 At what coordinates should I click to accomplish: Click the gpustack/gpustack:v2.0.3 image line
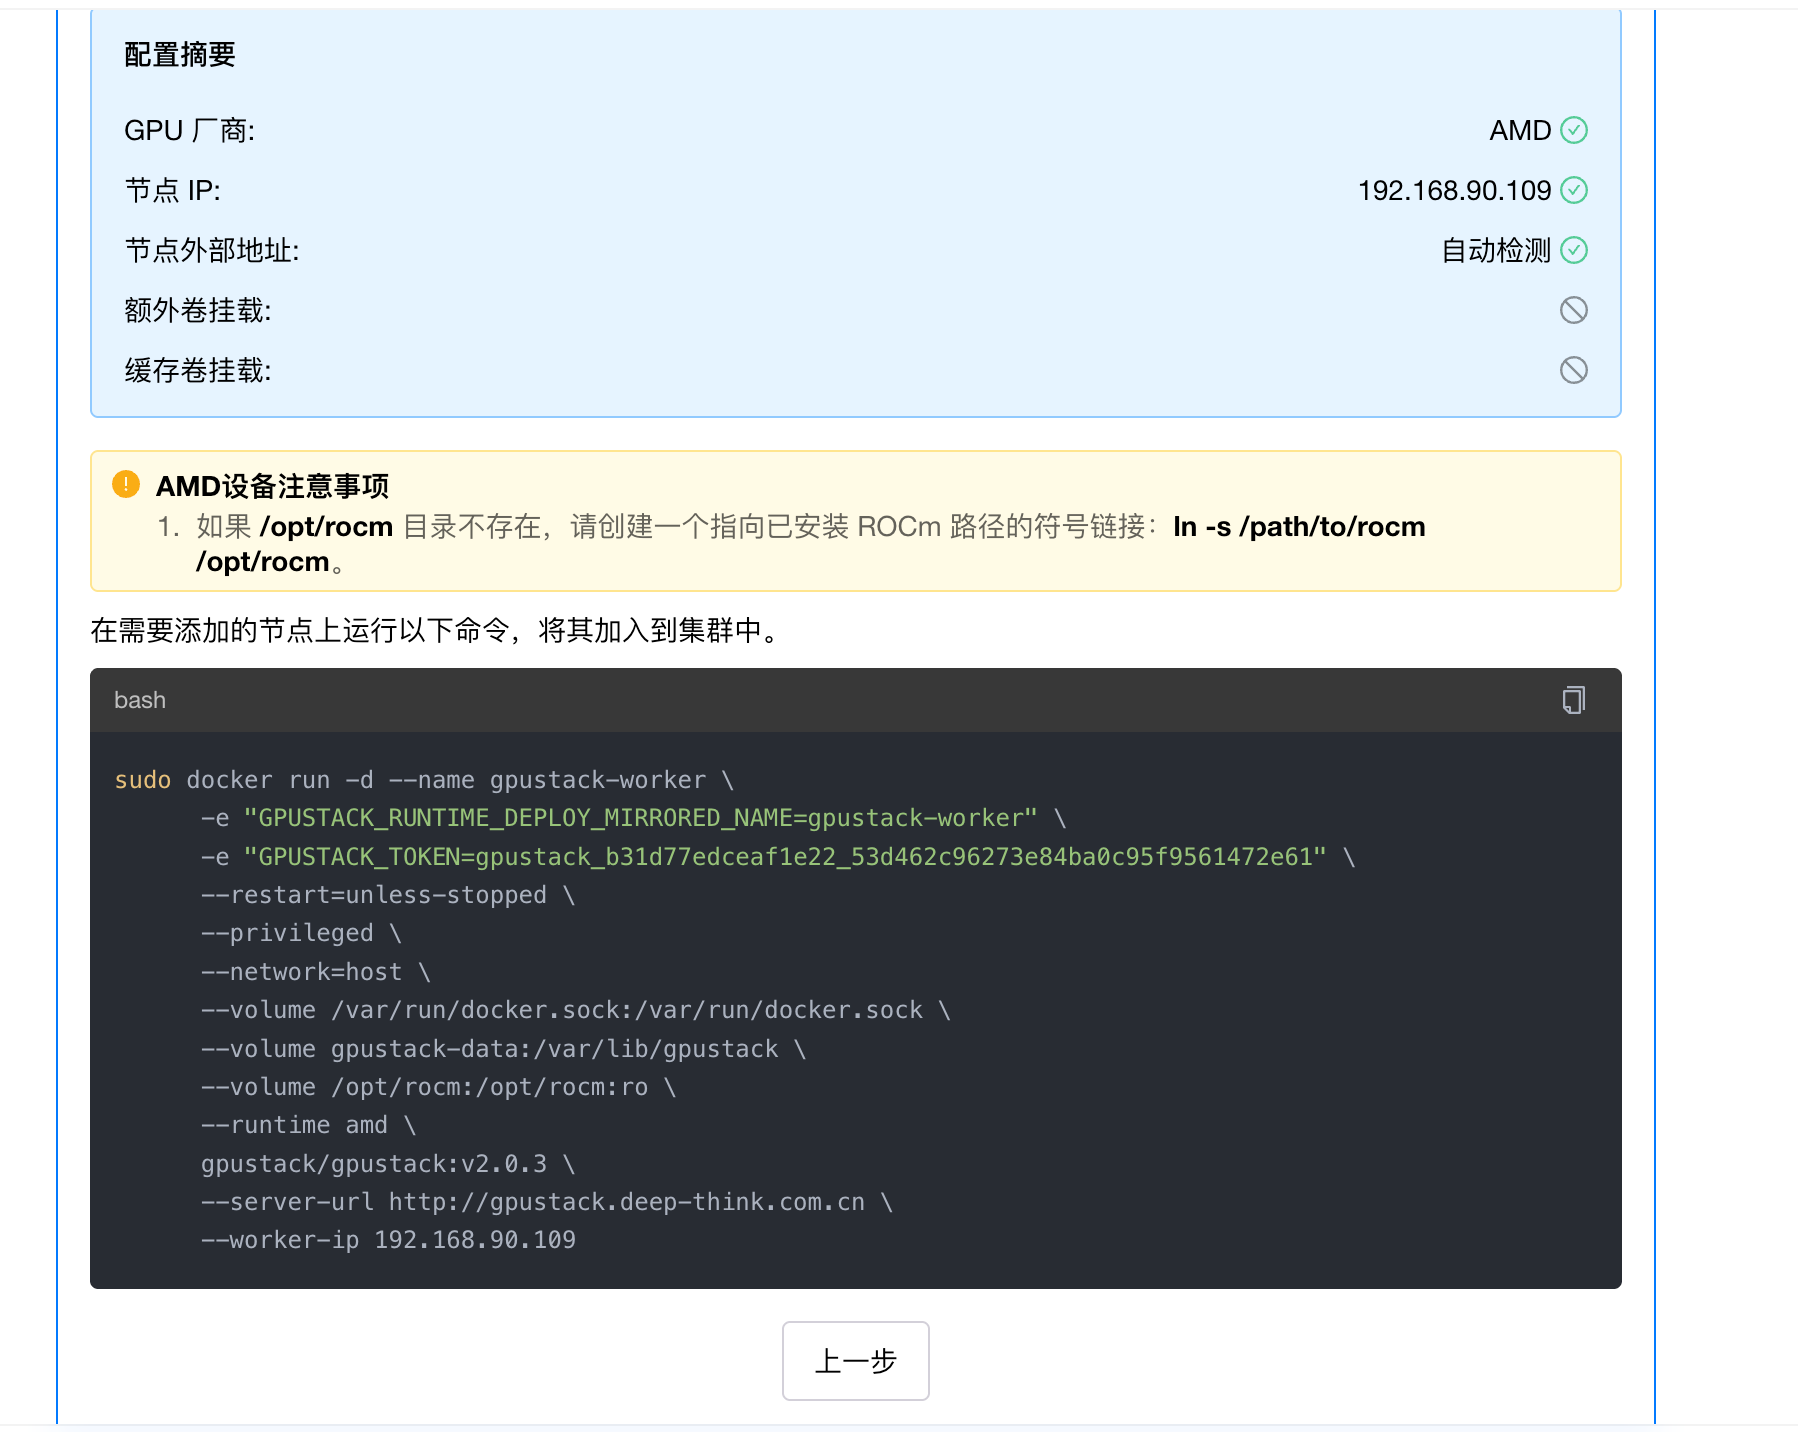(x=388, y=1164)
